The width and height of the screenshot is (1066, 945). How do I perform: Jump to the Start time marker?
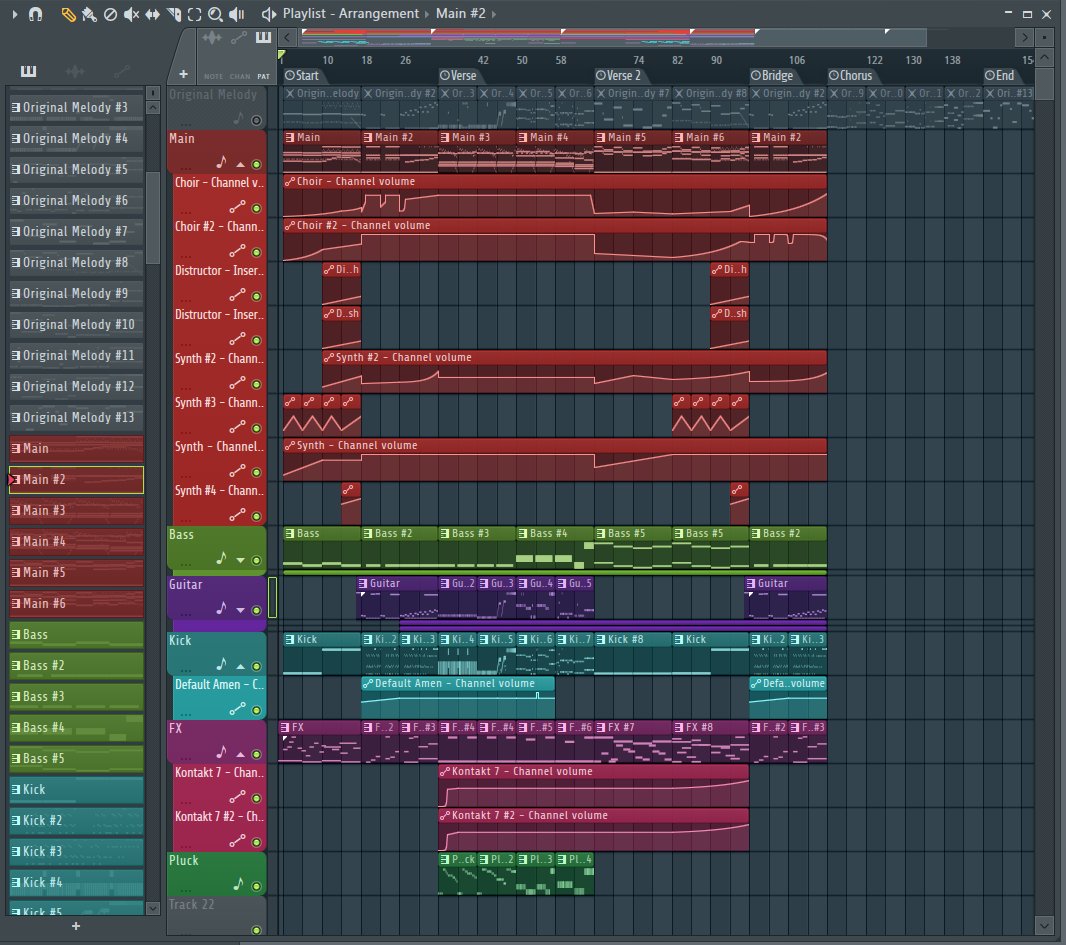pyautogui.click(x=302, y=75)
